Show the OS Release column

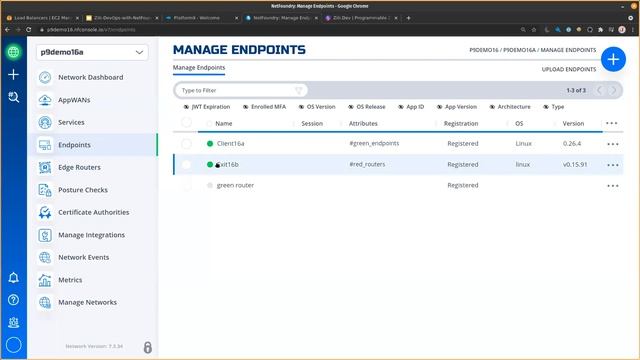click(367, 107)
